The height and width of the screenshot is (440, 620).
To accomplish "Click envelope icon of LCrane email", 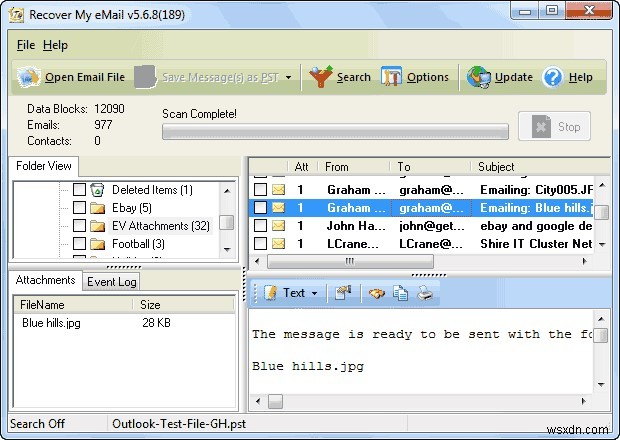I will [278, 244].
